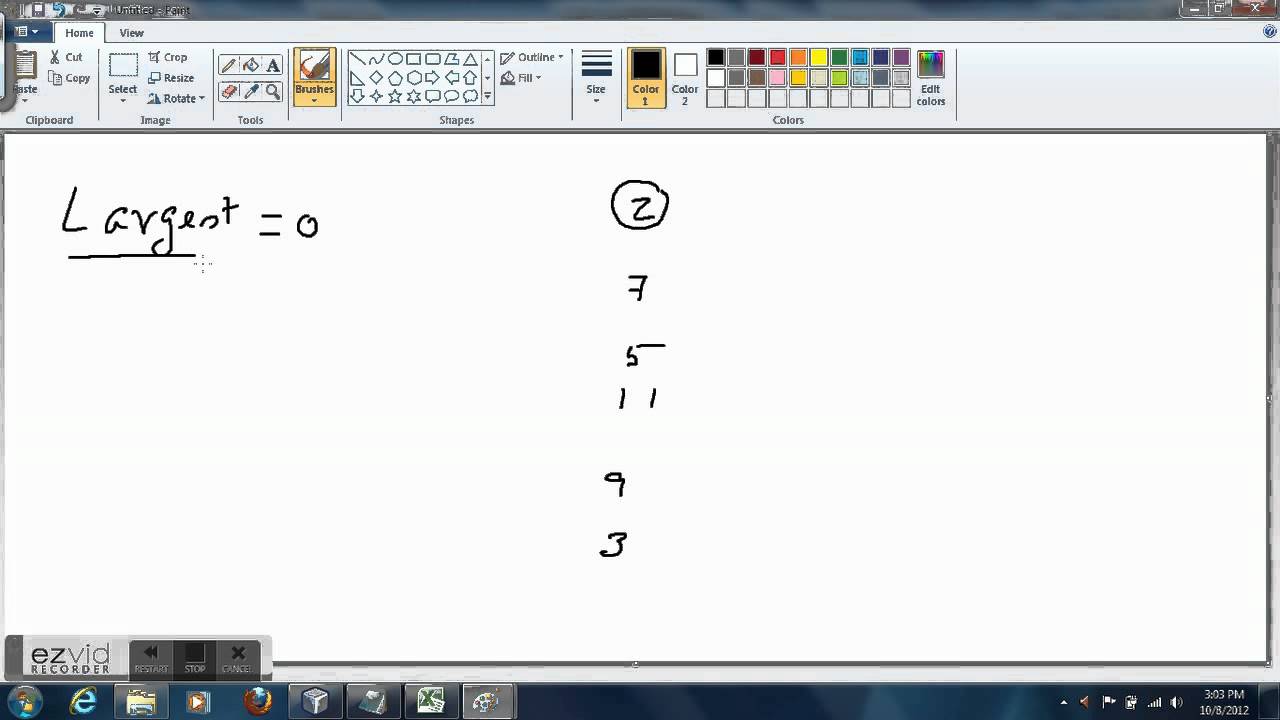This screenshot has width=1280, height=720.
Task: Choose the Right triangle shape
Action: pos(357,78)
